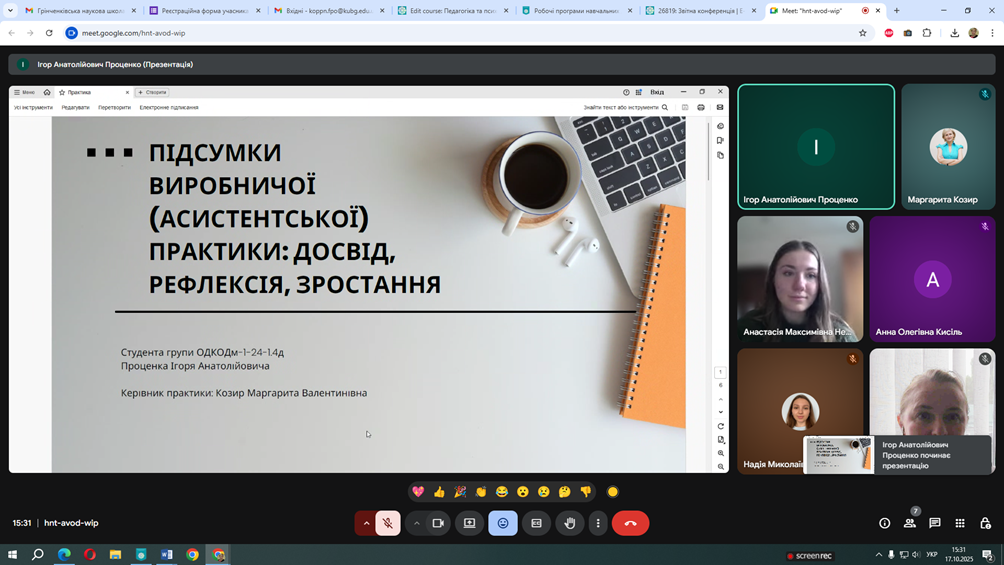Screen dimensions: 1004x565
Task: Open more options three-dot menu
Action: click(x=598, y=523)
